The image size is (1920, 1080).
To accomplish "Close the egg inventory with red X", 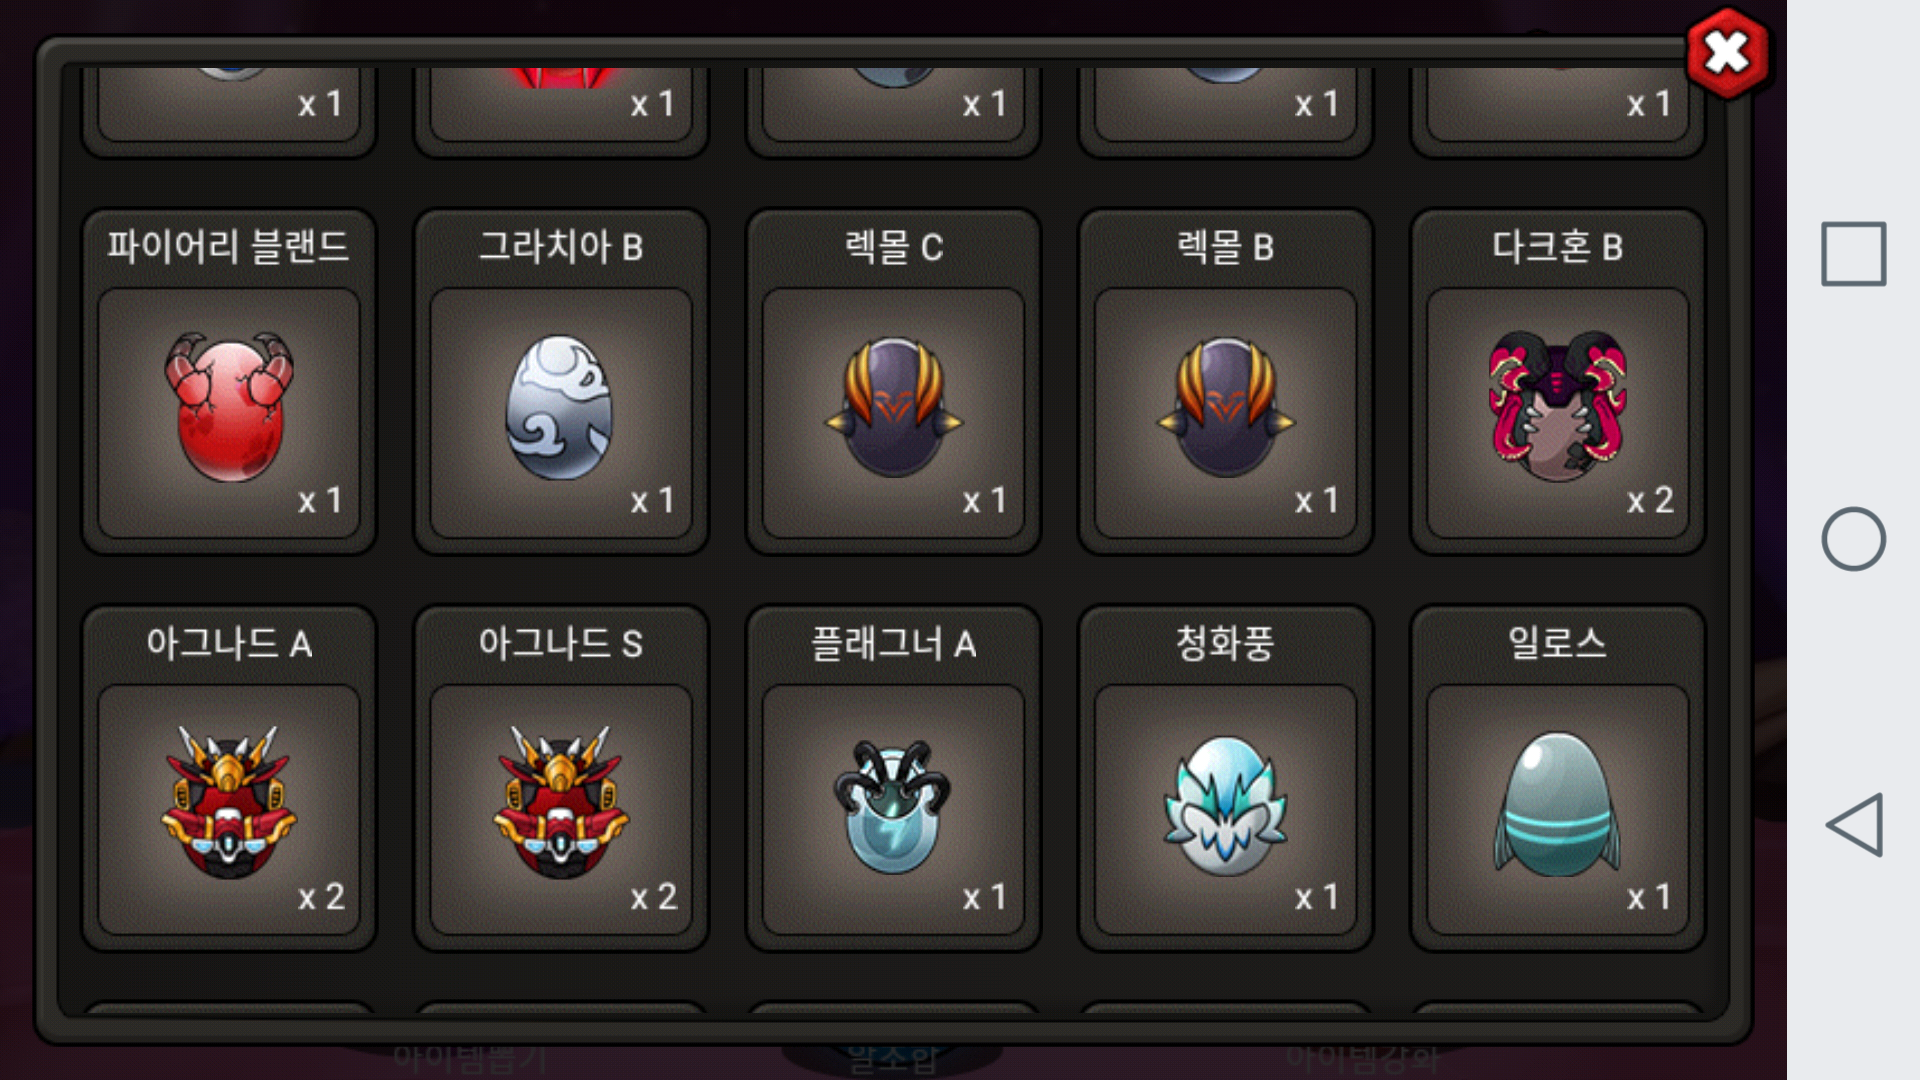I will (1727, 52).
